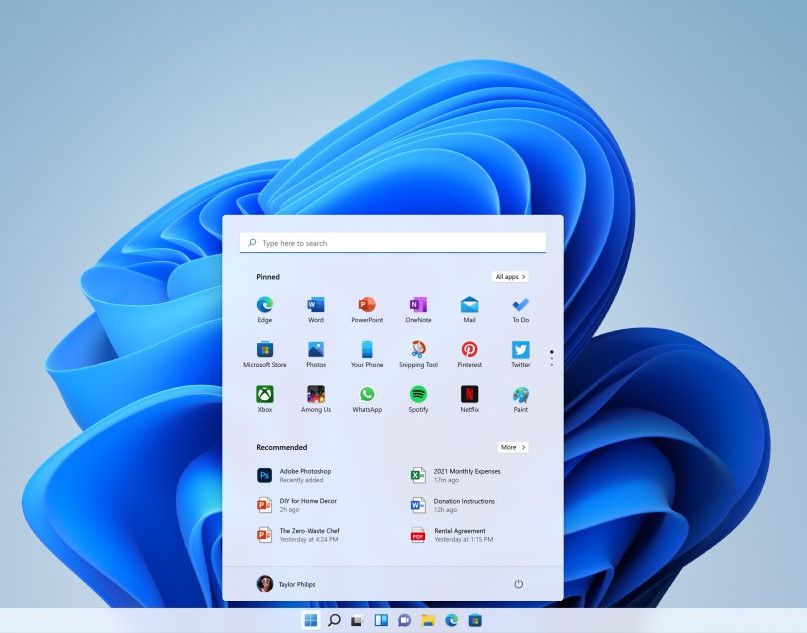807x633 pixels.
Task: Switch to Edge on the taskbar
Action: pos(451,620)
